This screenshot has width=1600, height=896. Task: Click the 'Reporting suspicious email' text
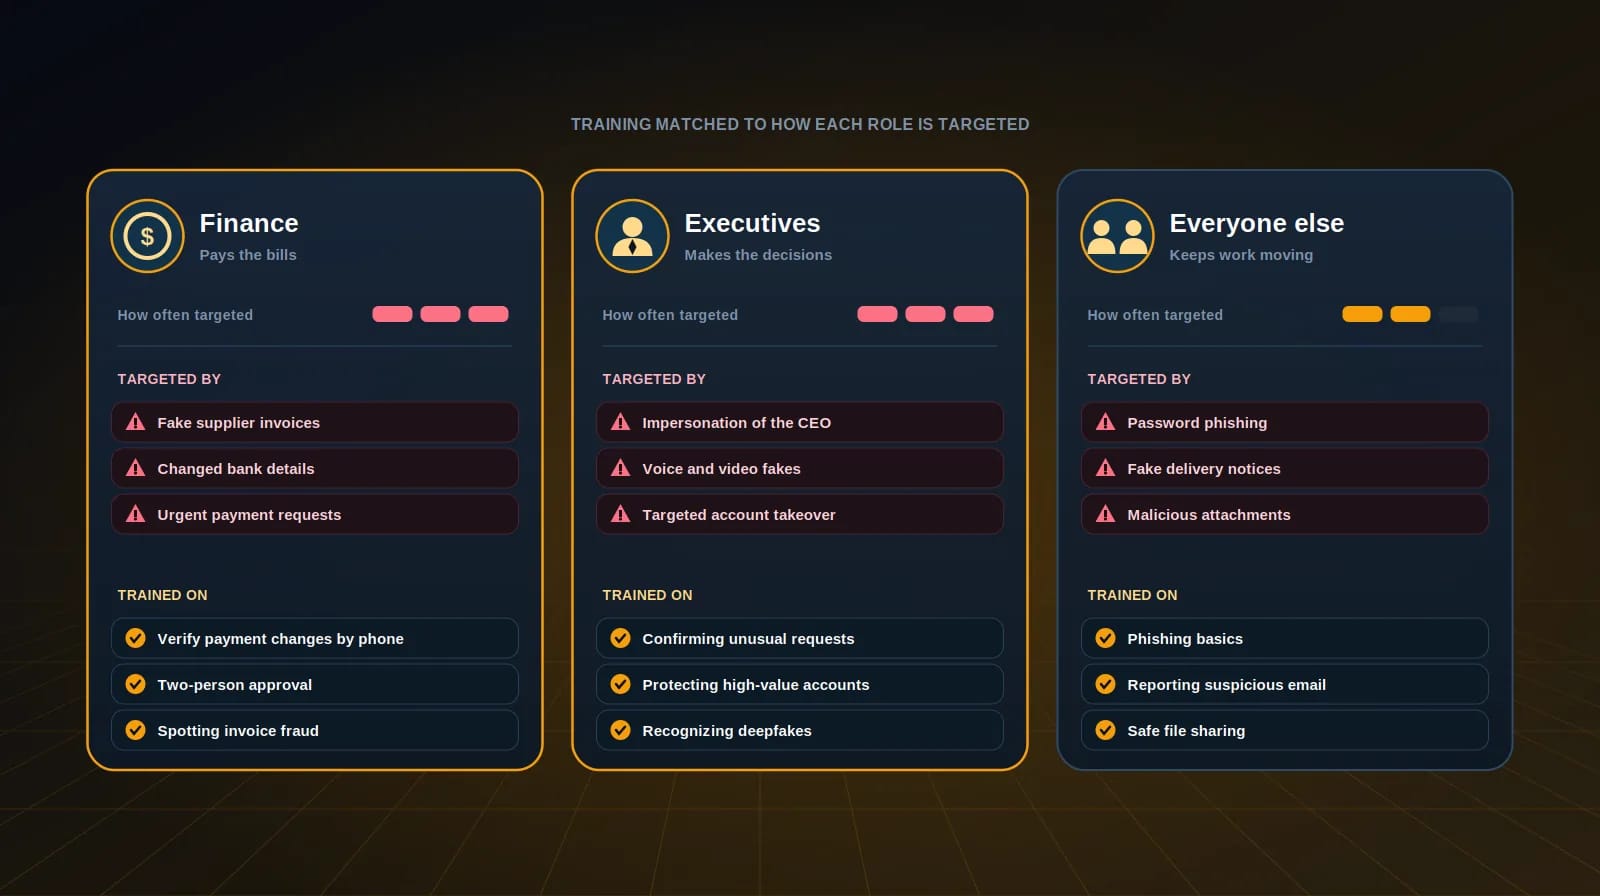click(x=1227, y=685)
